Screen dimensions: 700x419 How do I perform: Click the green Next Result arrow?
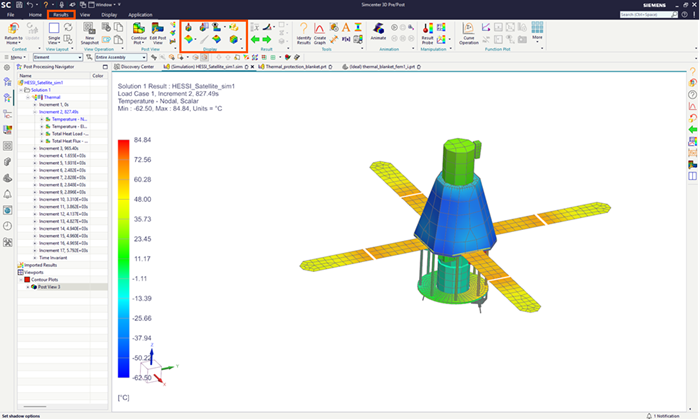tap(267, 39)
